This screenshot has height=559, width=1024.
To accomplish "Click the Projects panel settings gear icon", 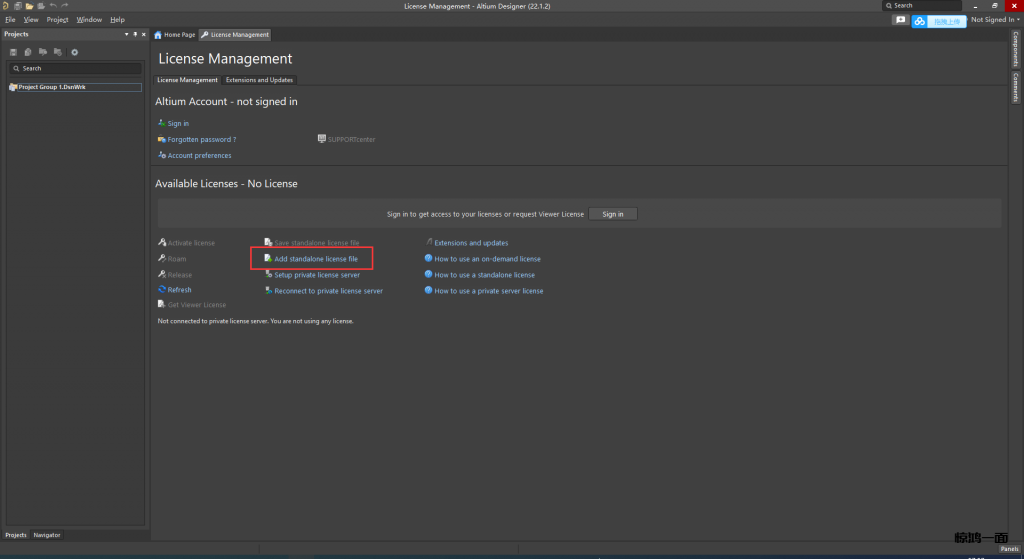I will click(x=74, y=52).
